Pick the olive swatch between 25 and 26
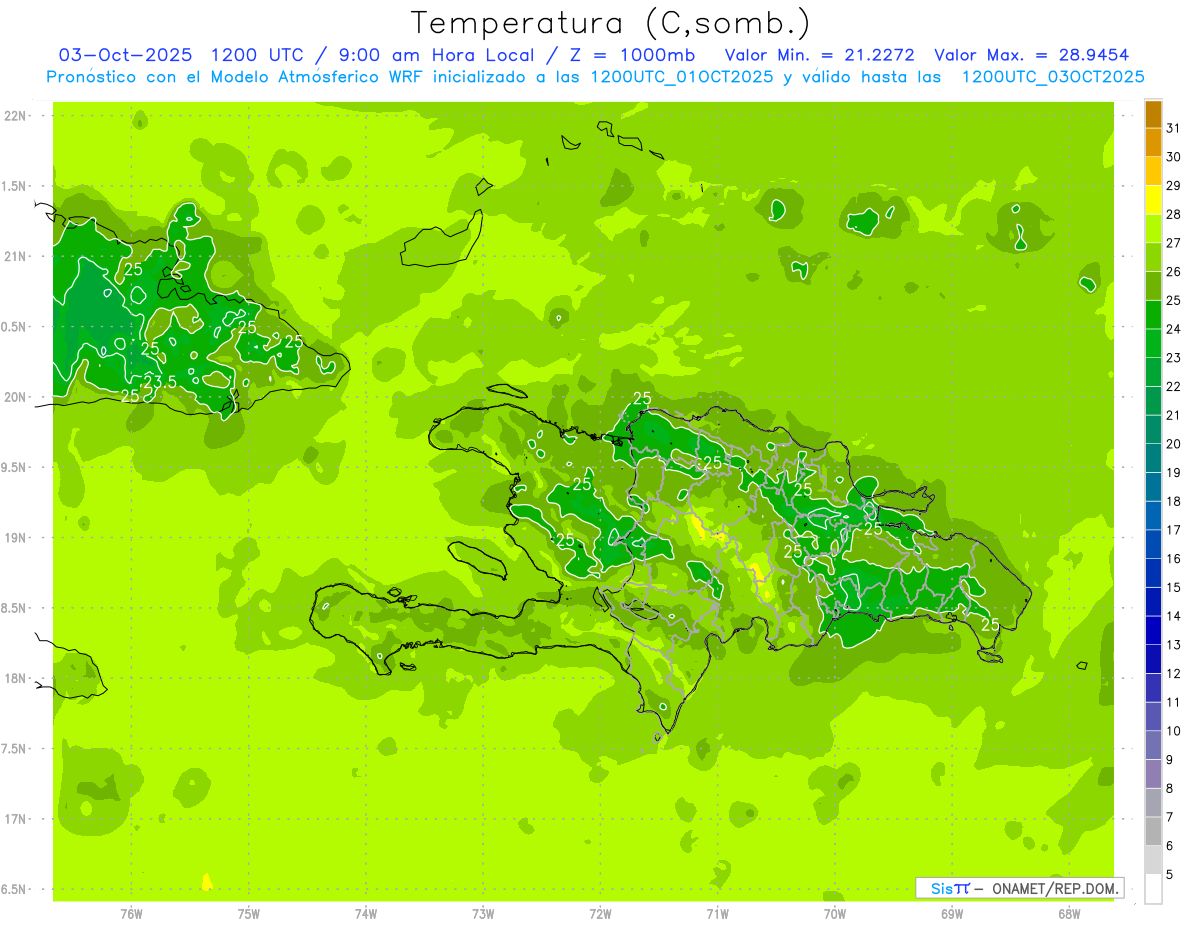The height and width of the screenshot is (927, 1200). [1153, 286]
